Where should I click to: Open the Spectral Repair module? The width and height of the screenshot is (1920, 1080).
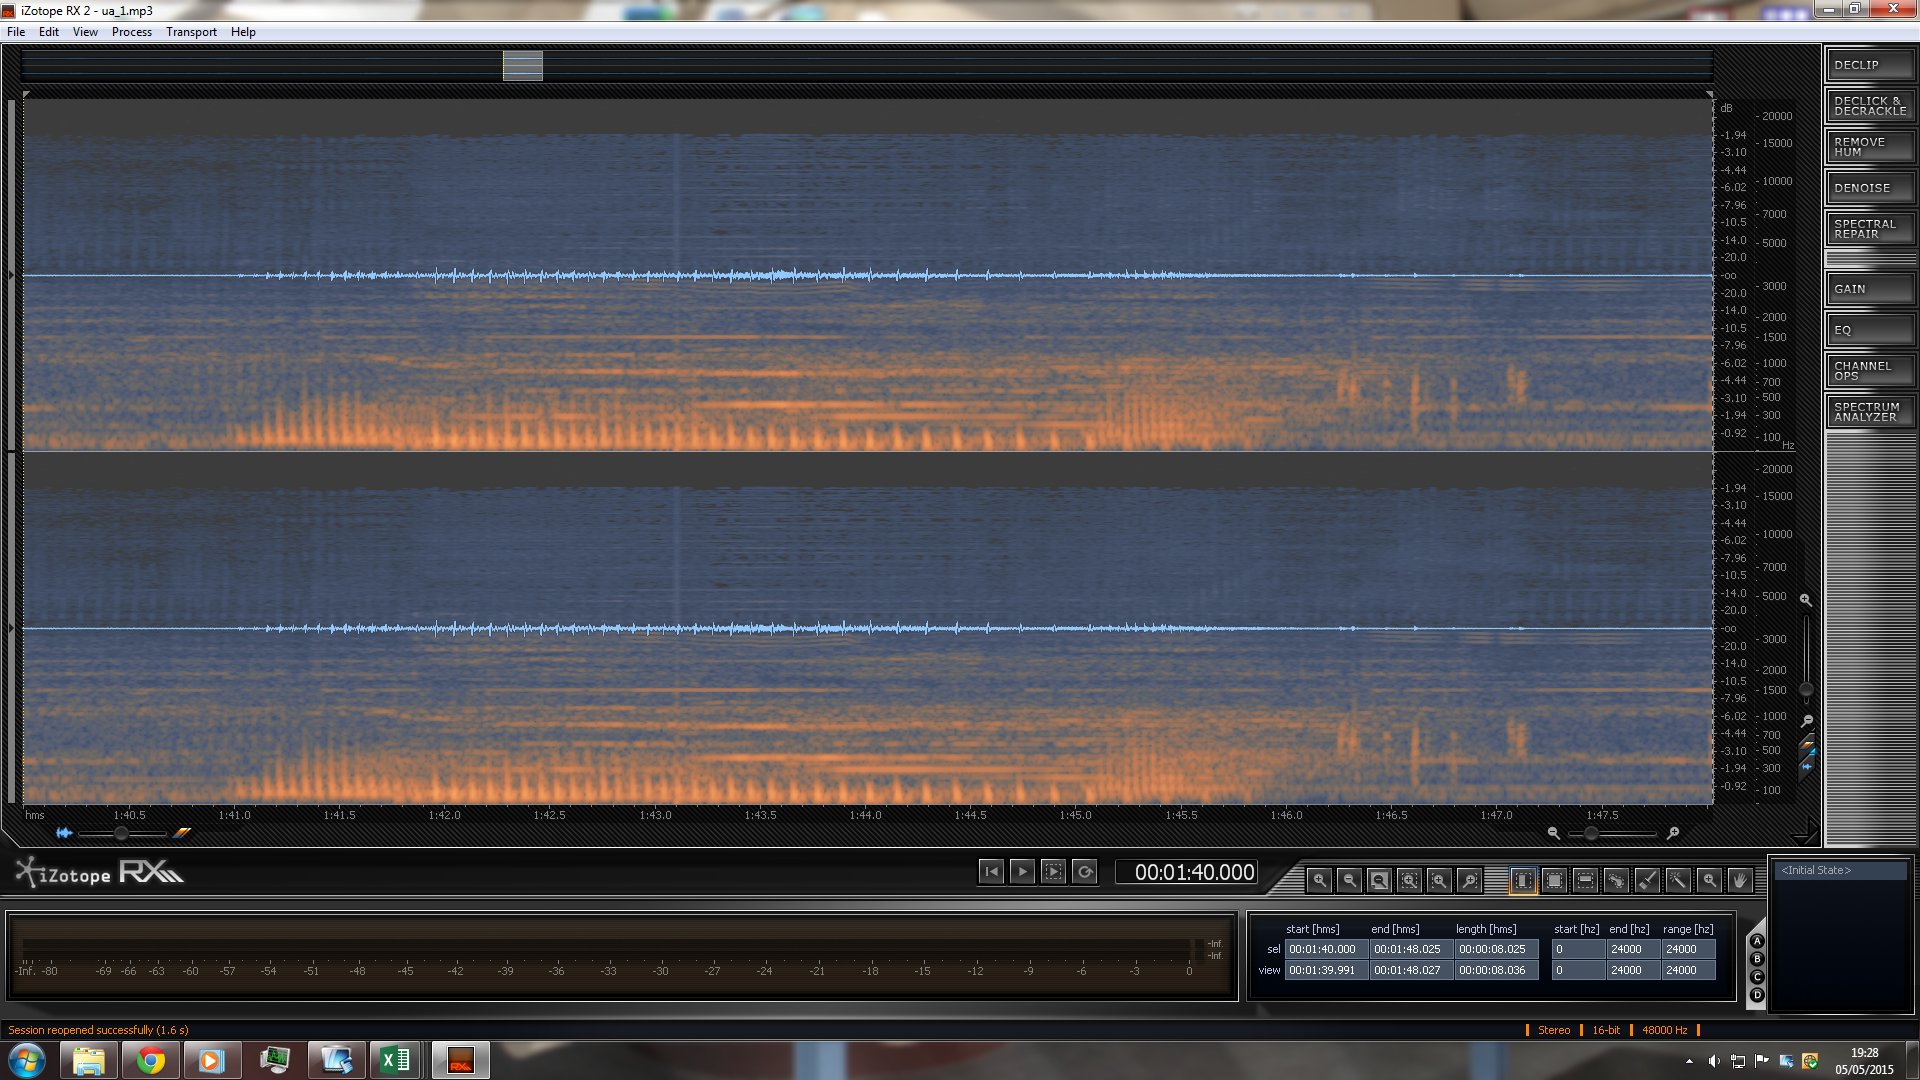(x=1870, y=229)
